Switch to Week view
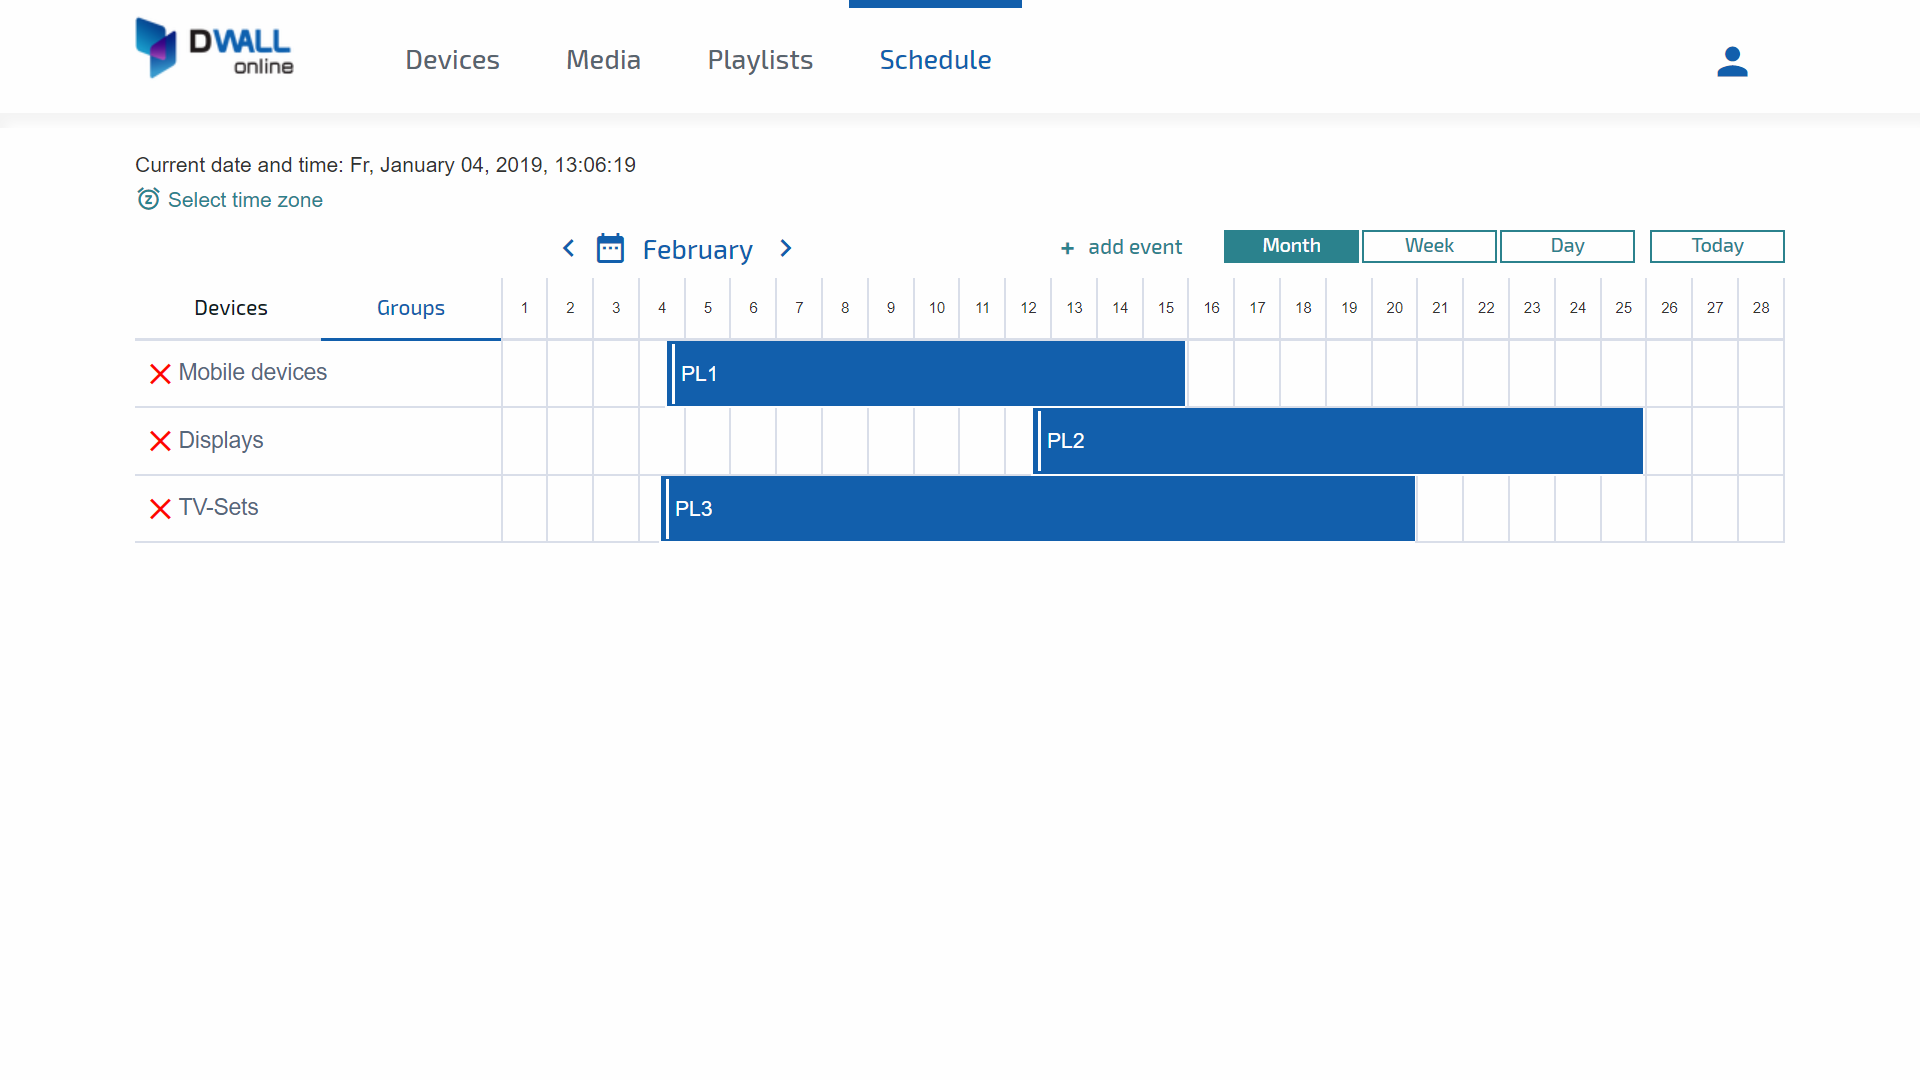The image size is (1920, 1080). 1428,246
